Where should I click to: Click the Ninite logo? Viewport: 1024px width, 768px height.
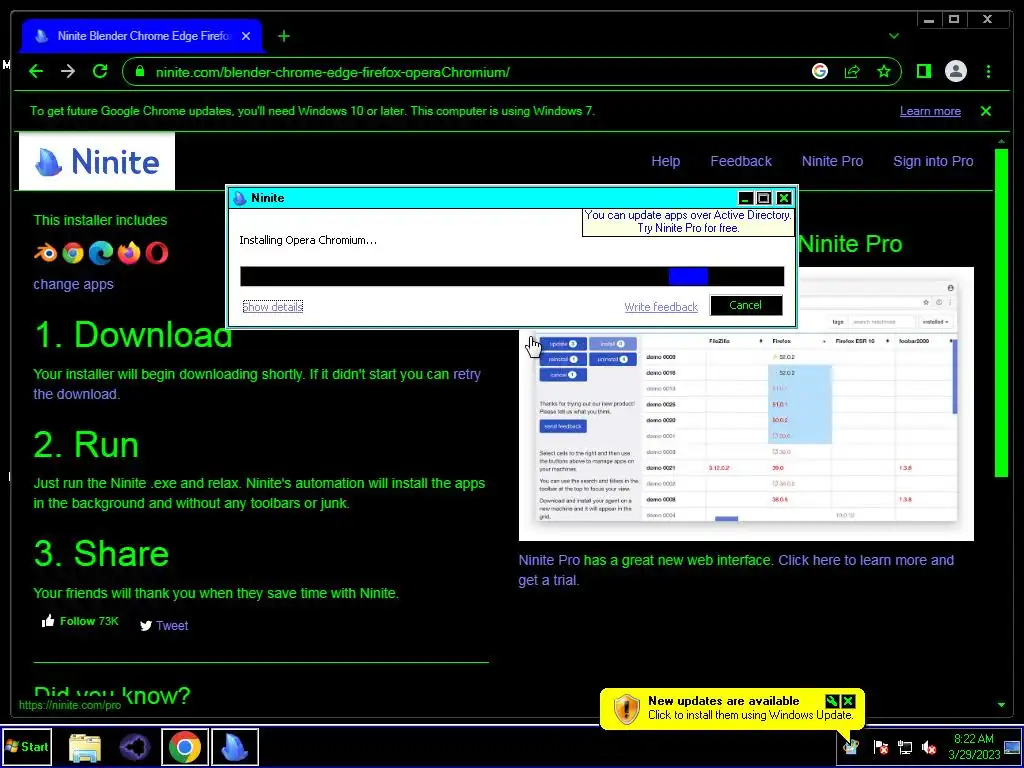point(97,161)
